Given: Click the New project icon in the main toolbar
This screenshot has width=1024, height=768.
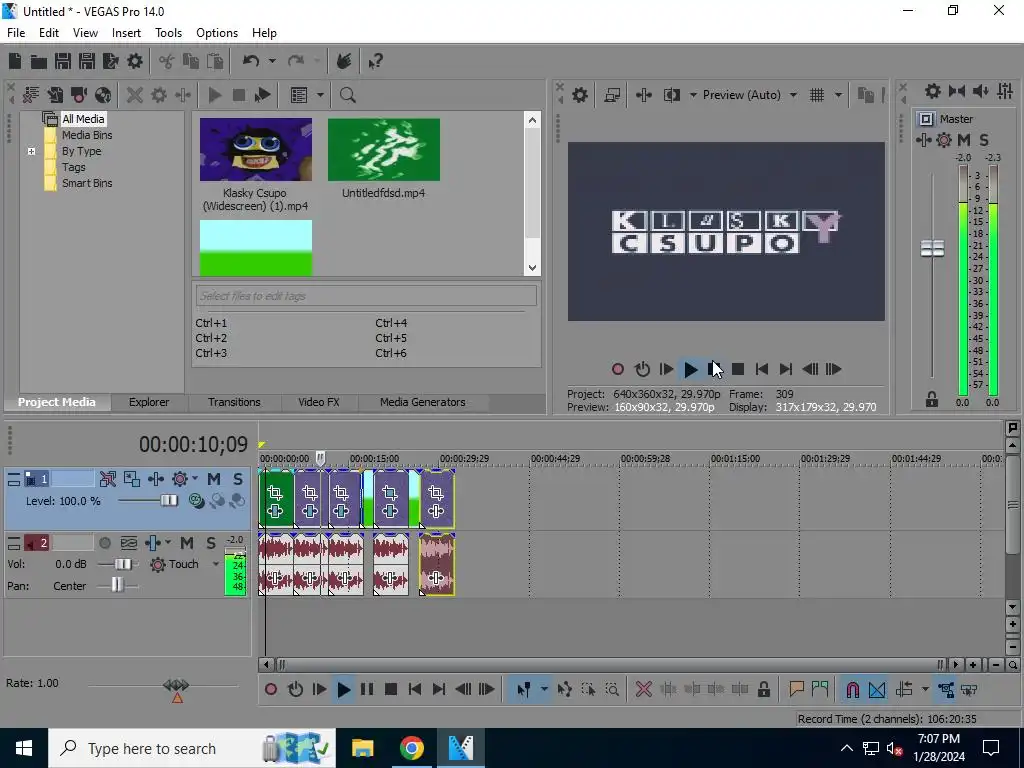Looking at the screenshot, I should pos(15,61).
